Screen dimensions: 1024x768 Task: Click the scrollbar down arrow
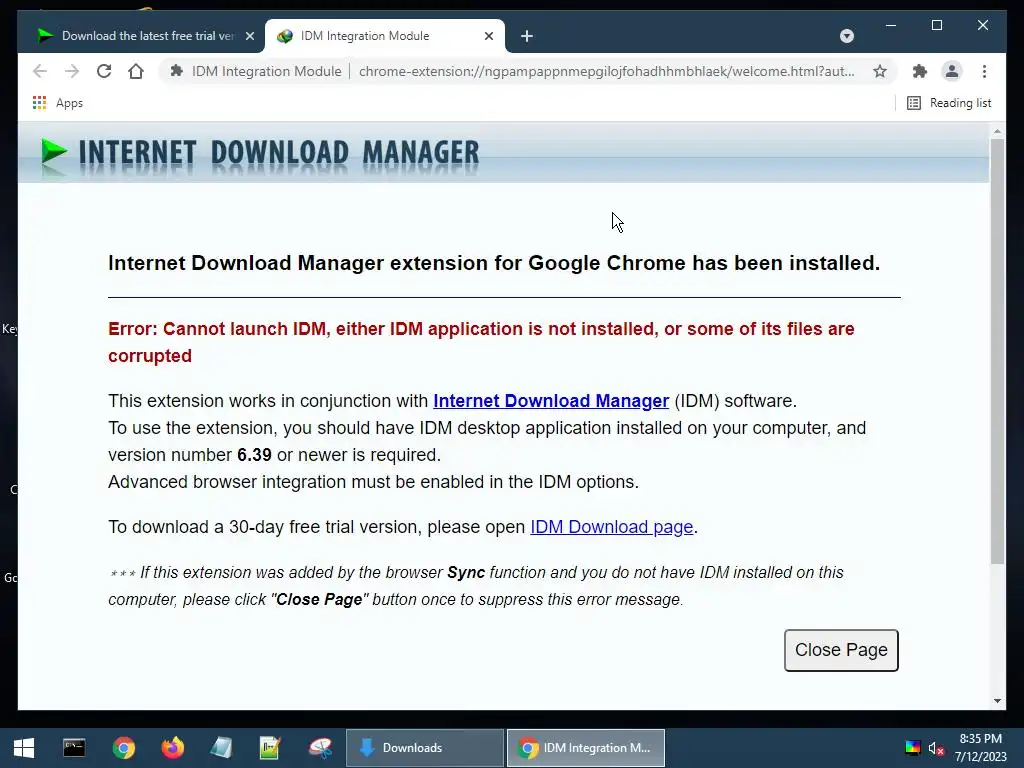[x=997, y=701]
